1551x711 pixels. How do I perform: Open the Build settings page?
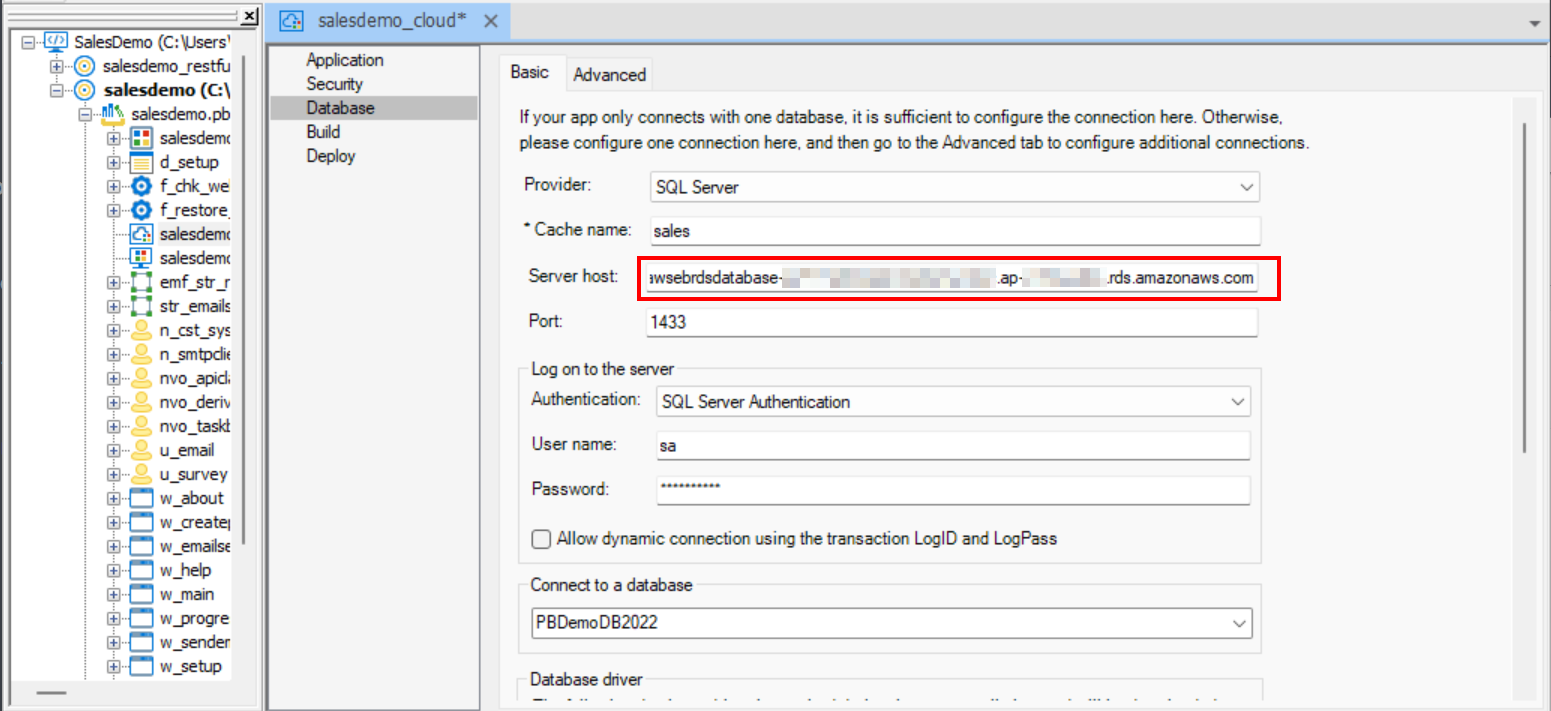(322, 131)
